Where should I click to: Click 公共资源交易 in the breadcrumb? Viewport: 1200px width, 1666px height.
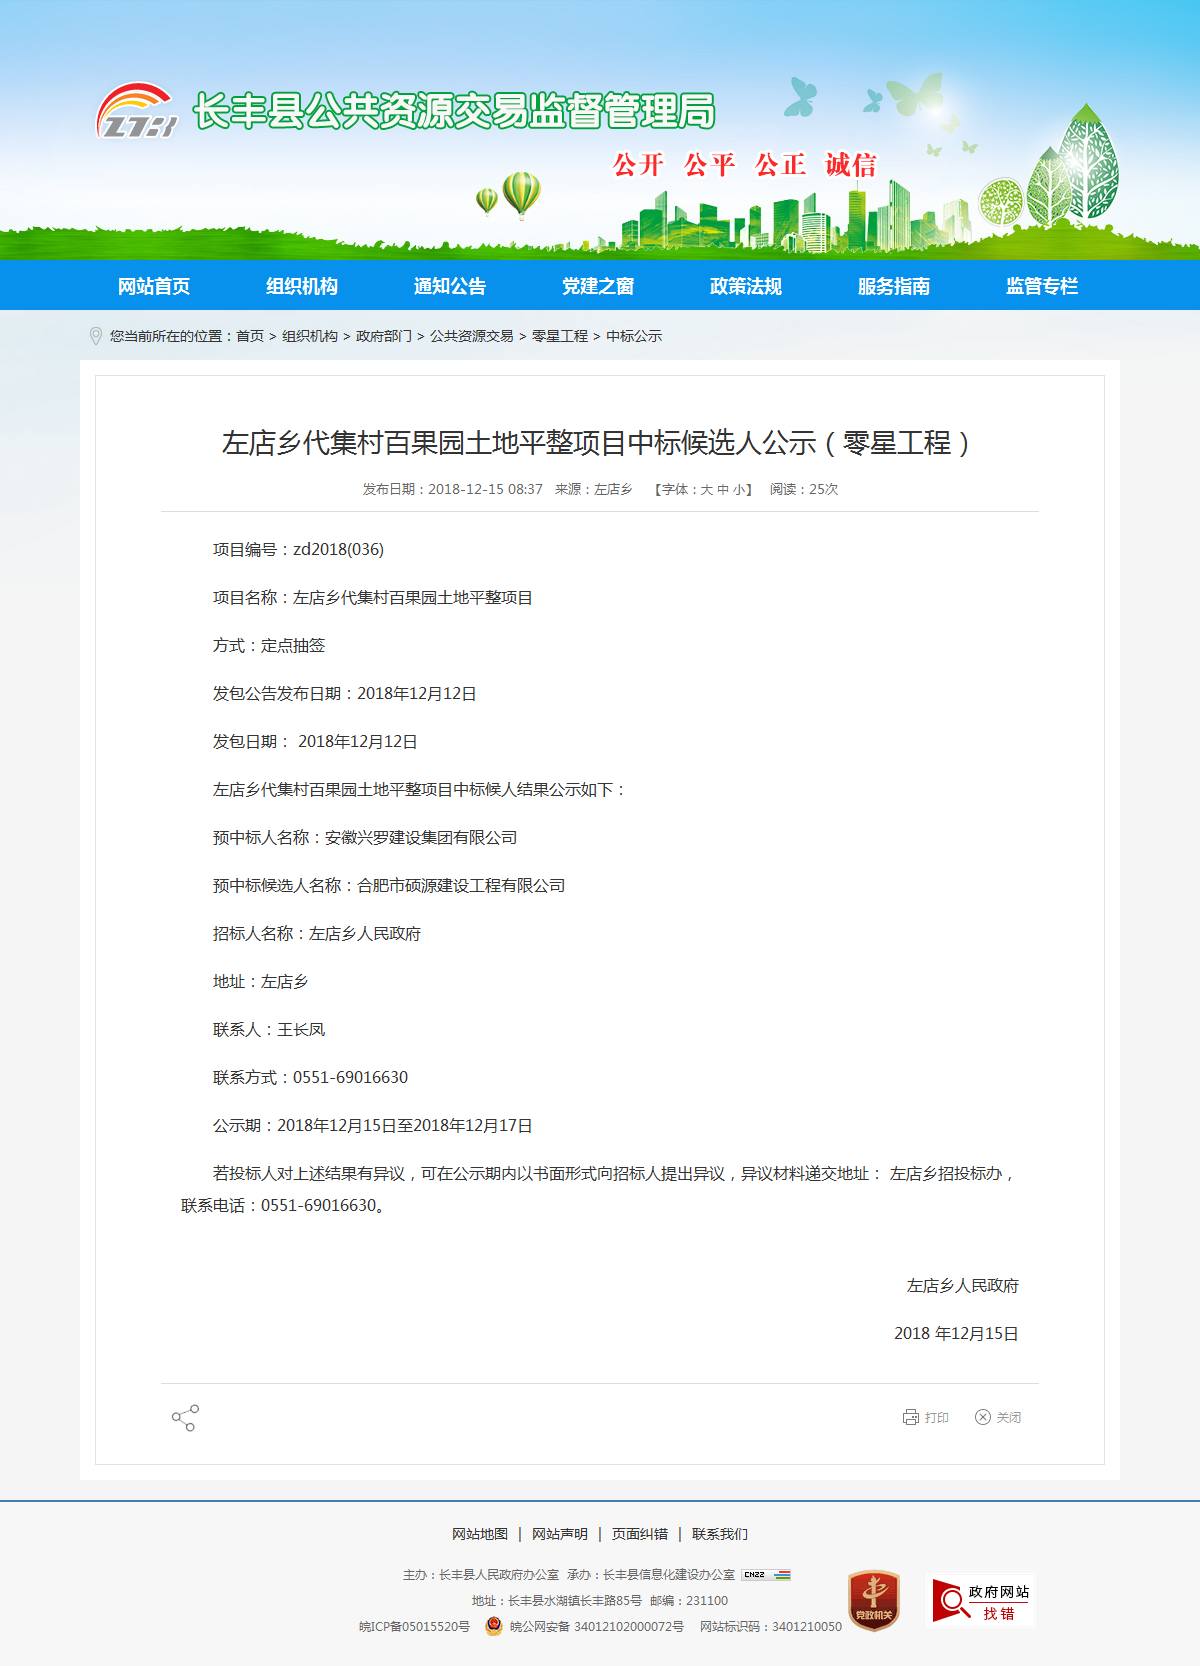click(x=472, y=336)
